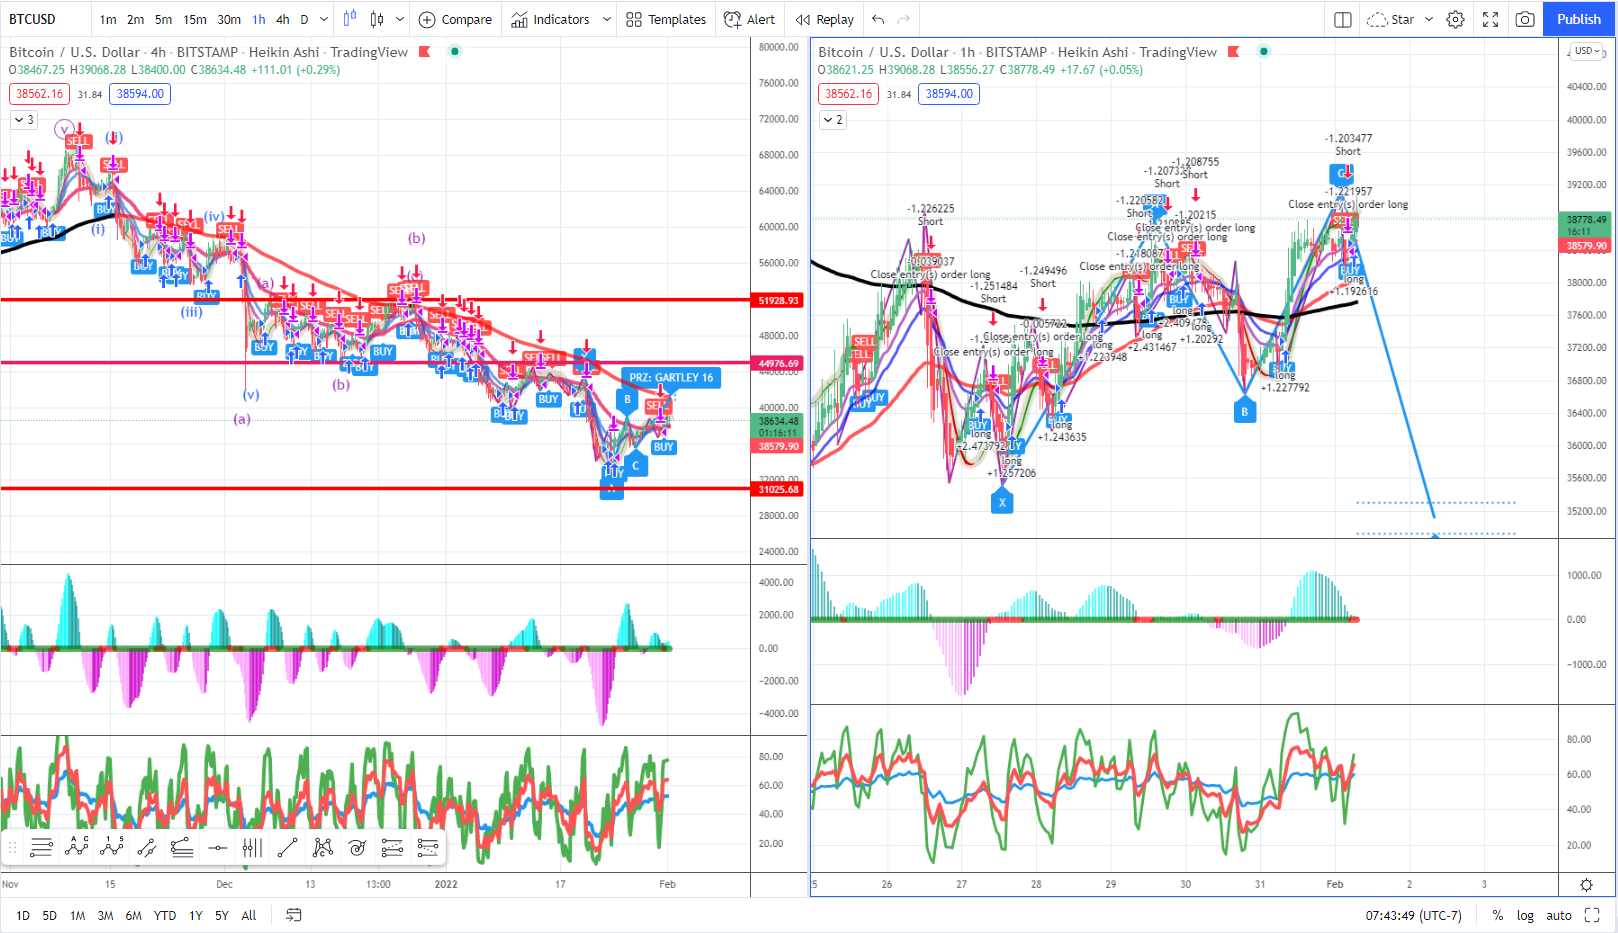Image resolution: width=1618 pixels, height=933 pixels.
Task: Open the Compare symbols button
Action: point(455,19)
